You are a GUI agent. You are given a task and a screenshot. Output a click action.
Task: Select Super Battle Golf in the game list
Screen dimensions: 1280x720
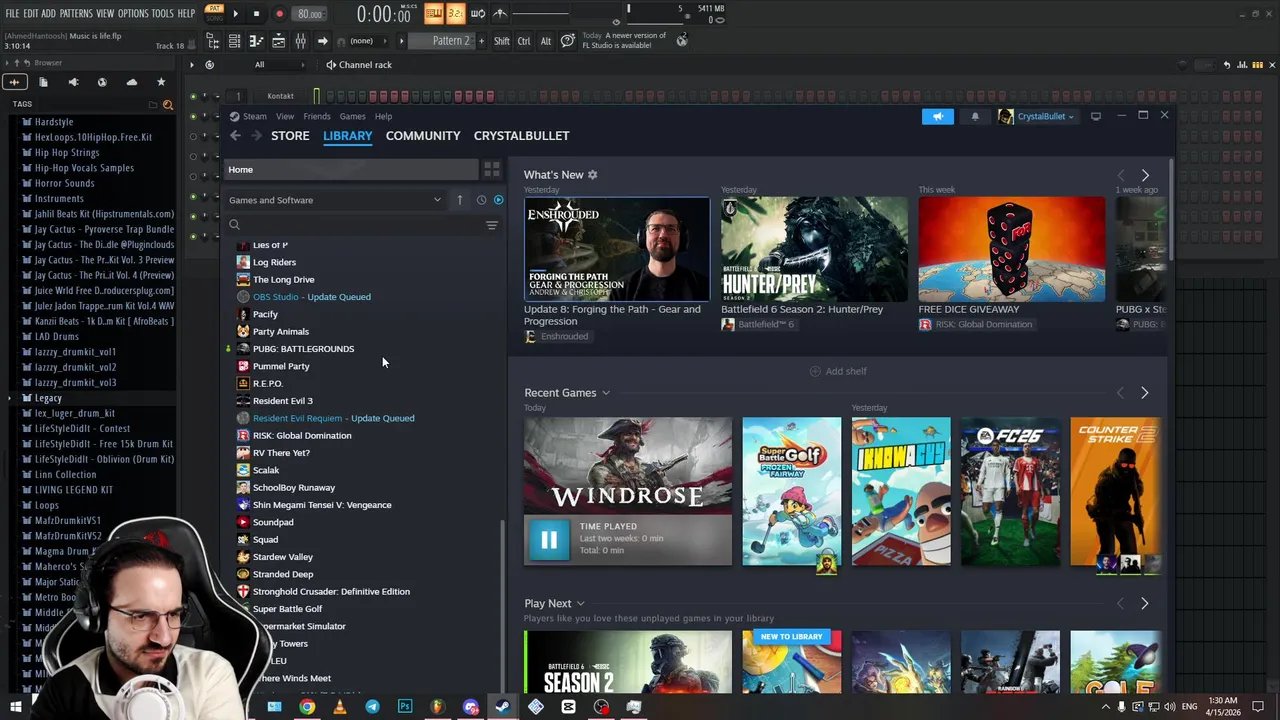point(287,609)
